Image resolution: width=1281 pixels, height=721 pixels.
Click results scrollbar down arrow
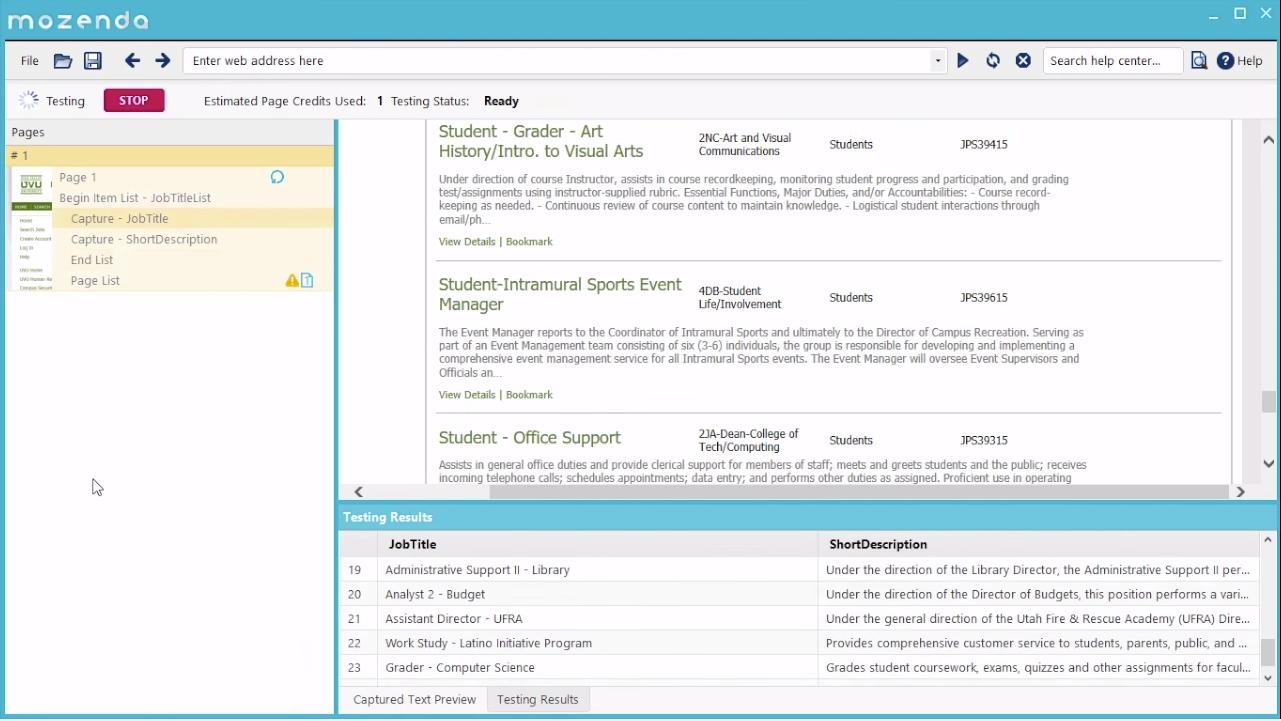pos(1268,678)
